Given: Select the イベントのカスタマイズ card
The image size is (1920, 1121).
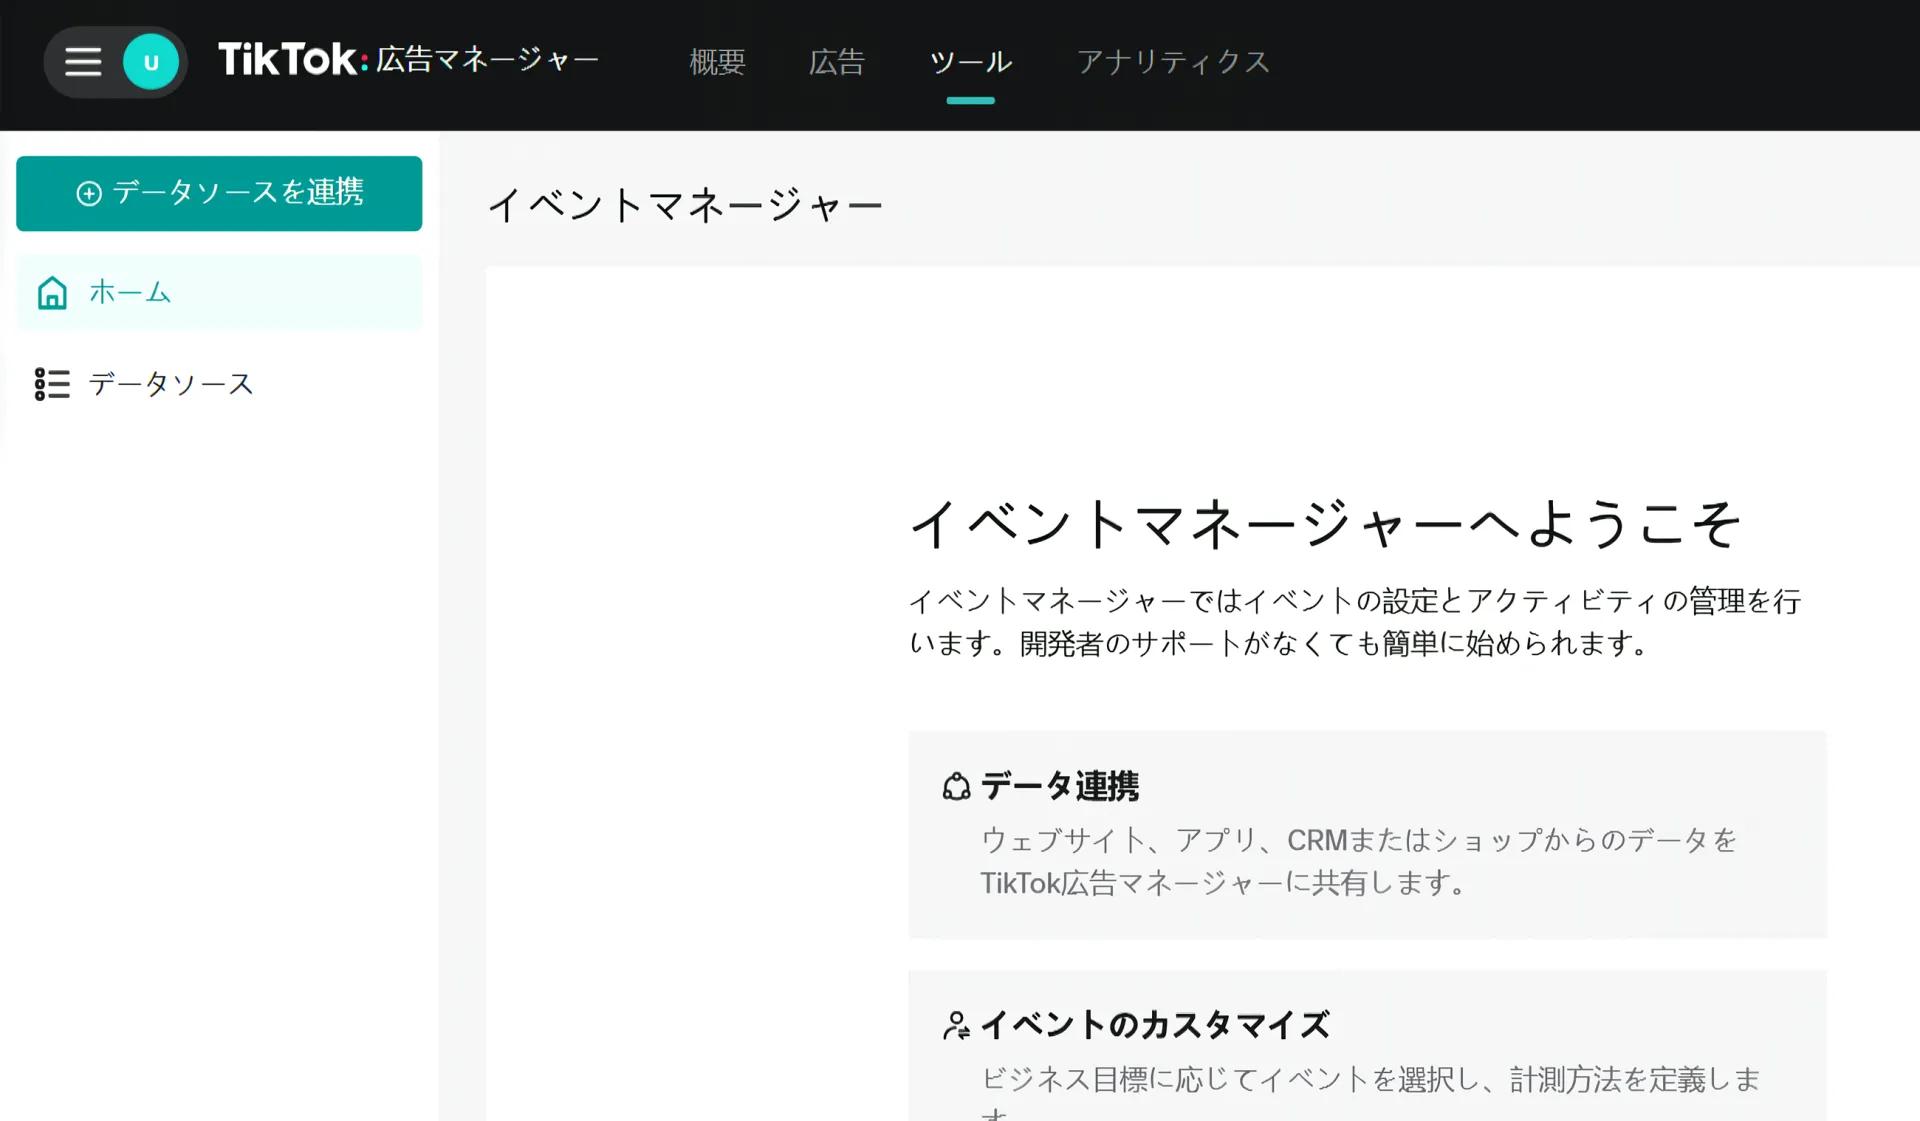Looking at the screenshot, I should [1367, 1045].
